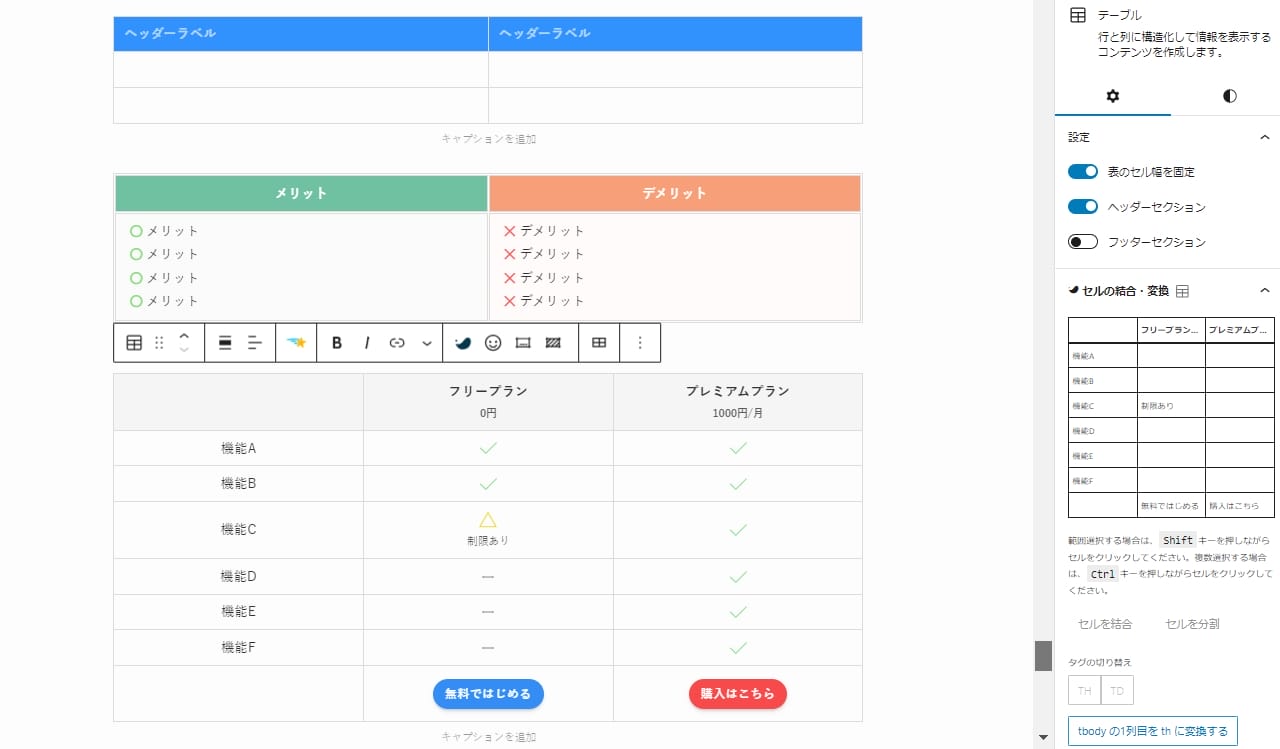Open more rich text controls dropdown arrow
Screen dimensions: 1280x749
tap(427, 343)
